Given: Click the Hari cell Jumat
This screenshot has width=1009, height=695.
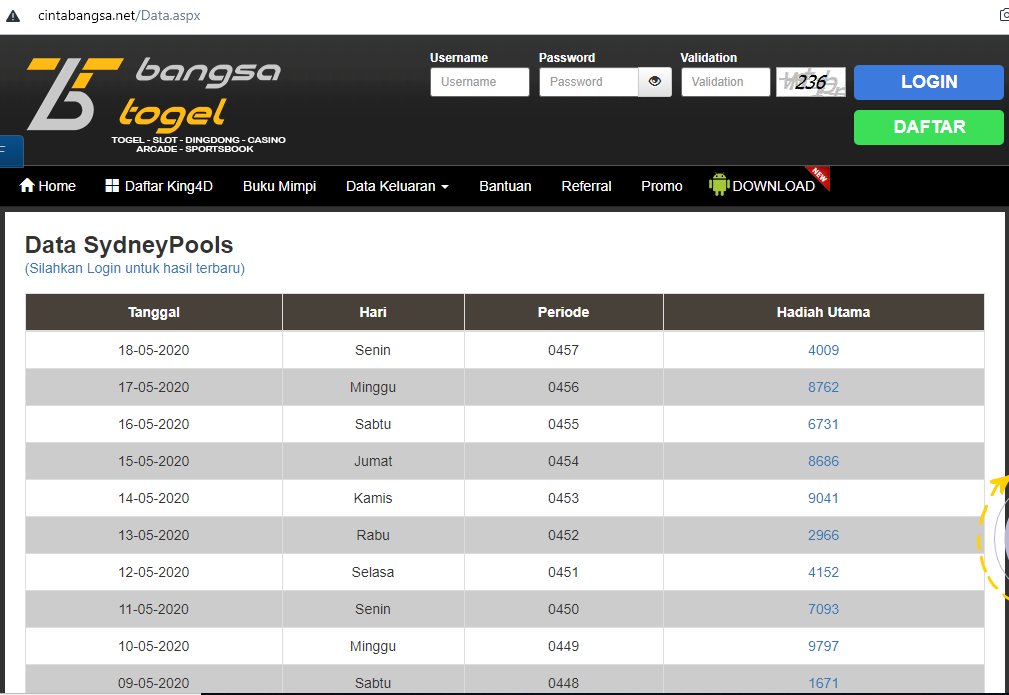Looking at the screenshot, I should coord(373,461).
